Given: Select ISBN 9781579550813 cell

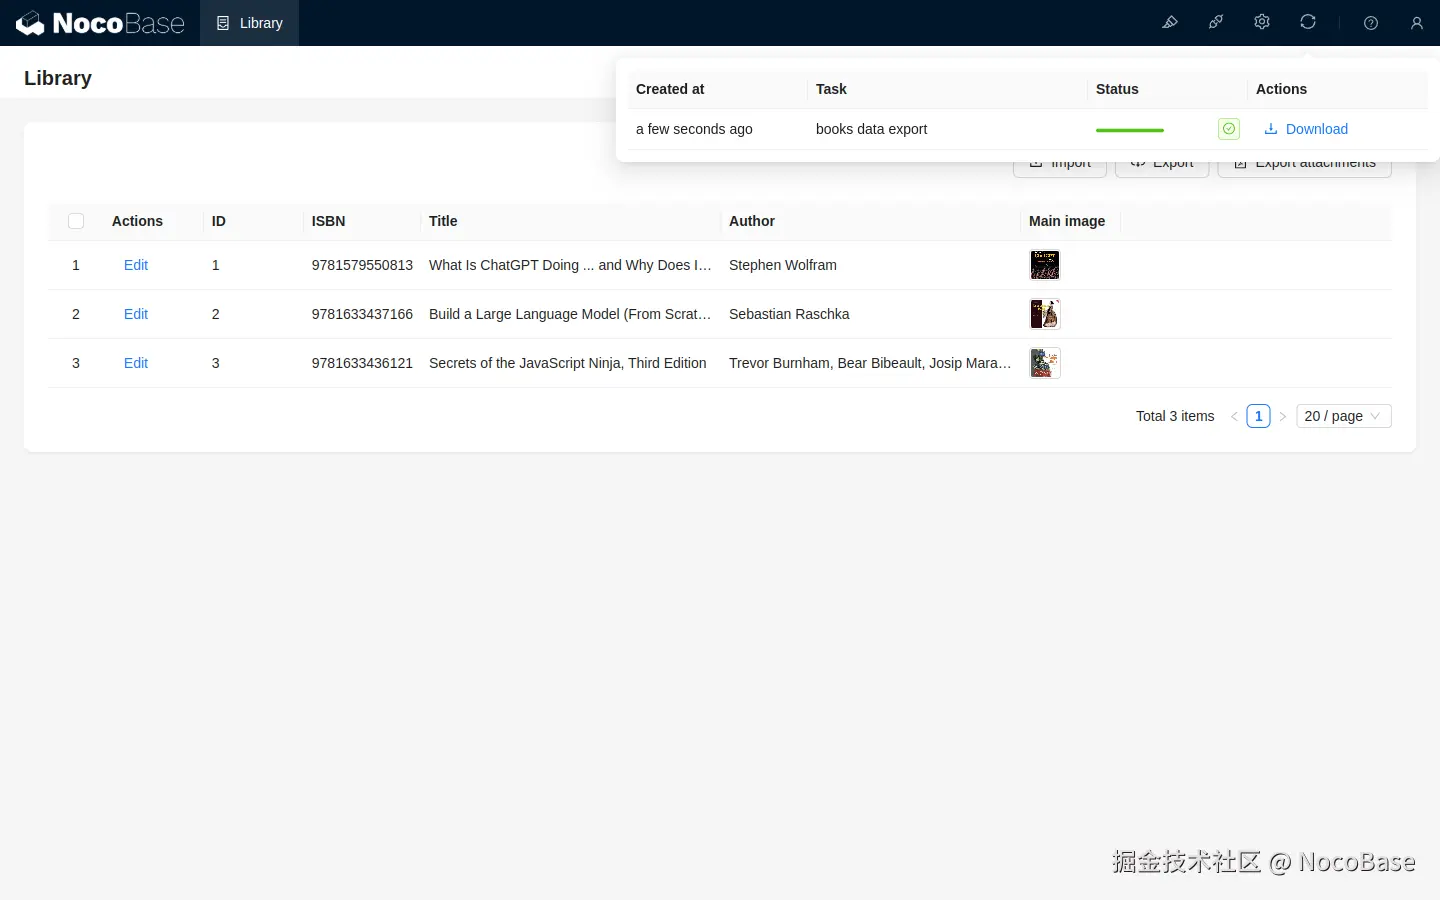Looking at the screenshot, I should click(362, 265).
